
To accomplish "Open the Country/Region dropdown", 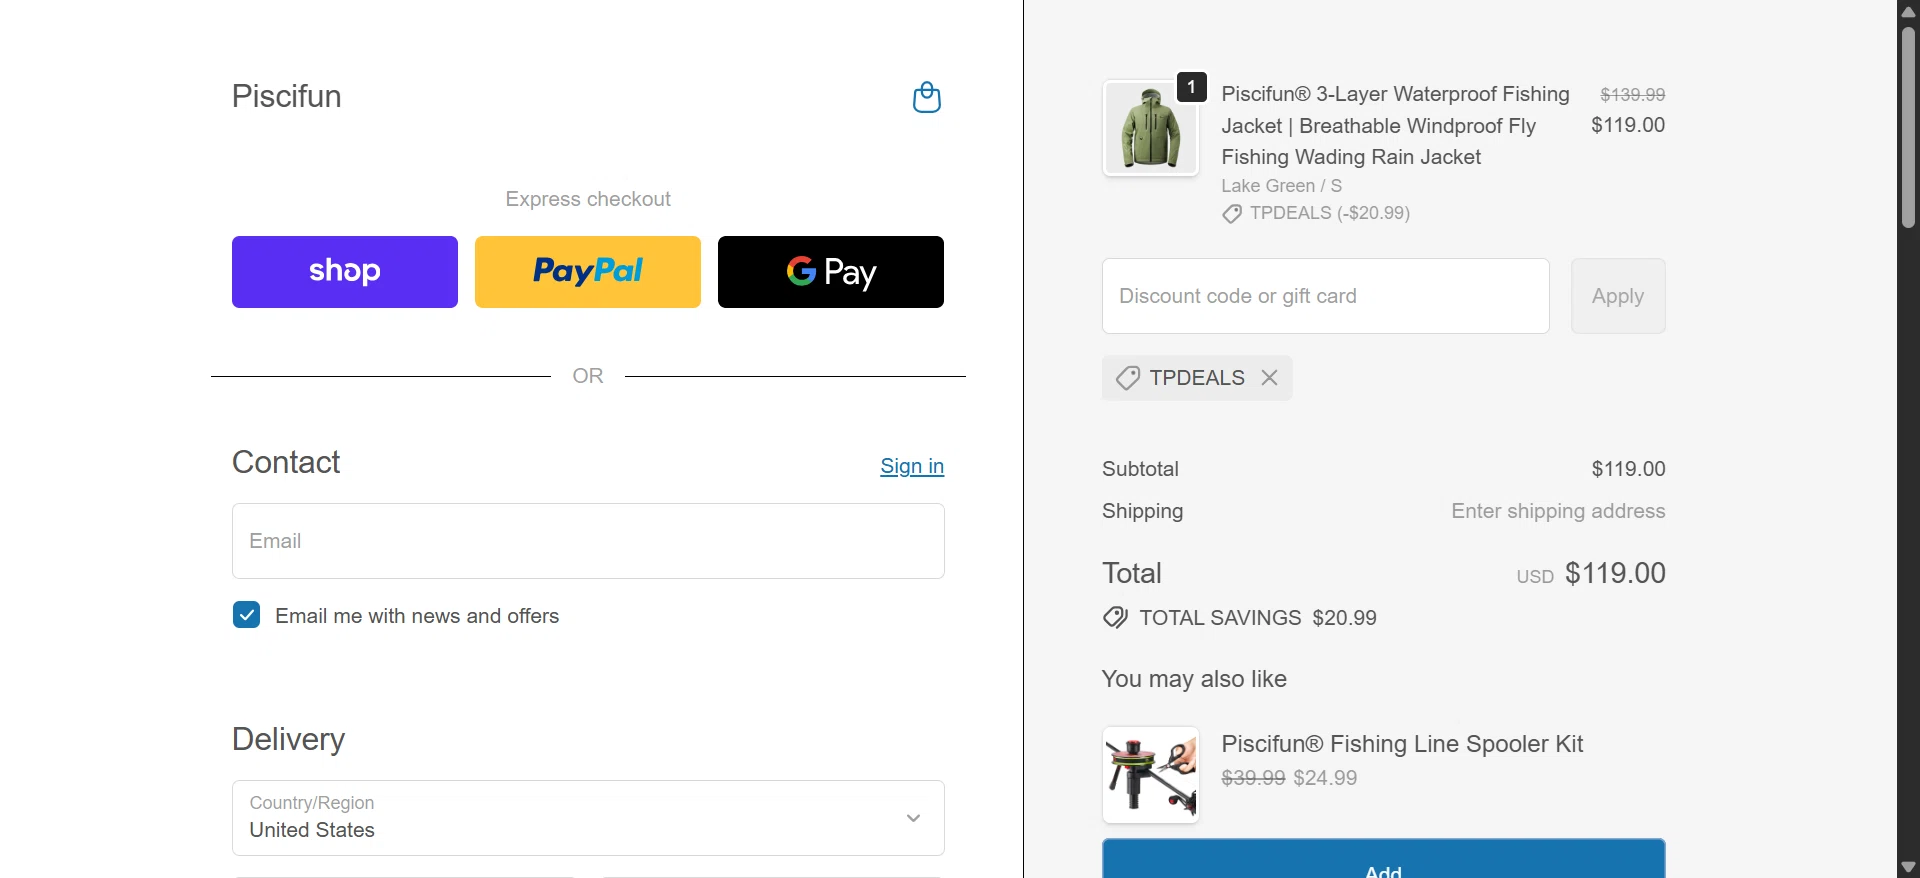I will [x=588, y=818].
